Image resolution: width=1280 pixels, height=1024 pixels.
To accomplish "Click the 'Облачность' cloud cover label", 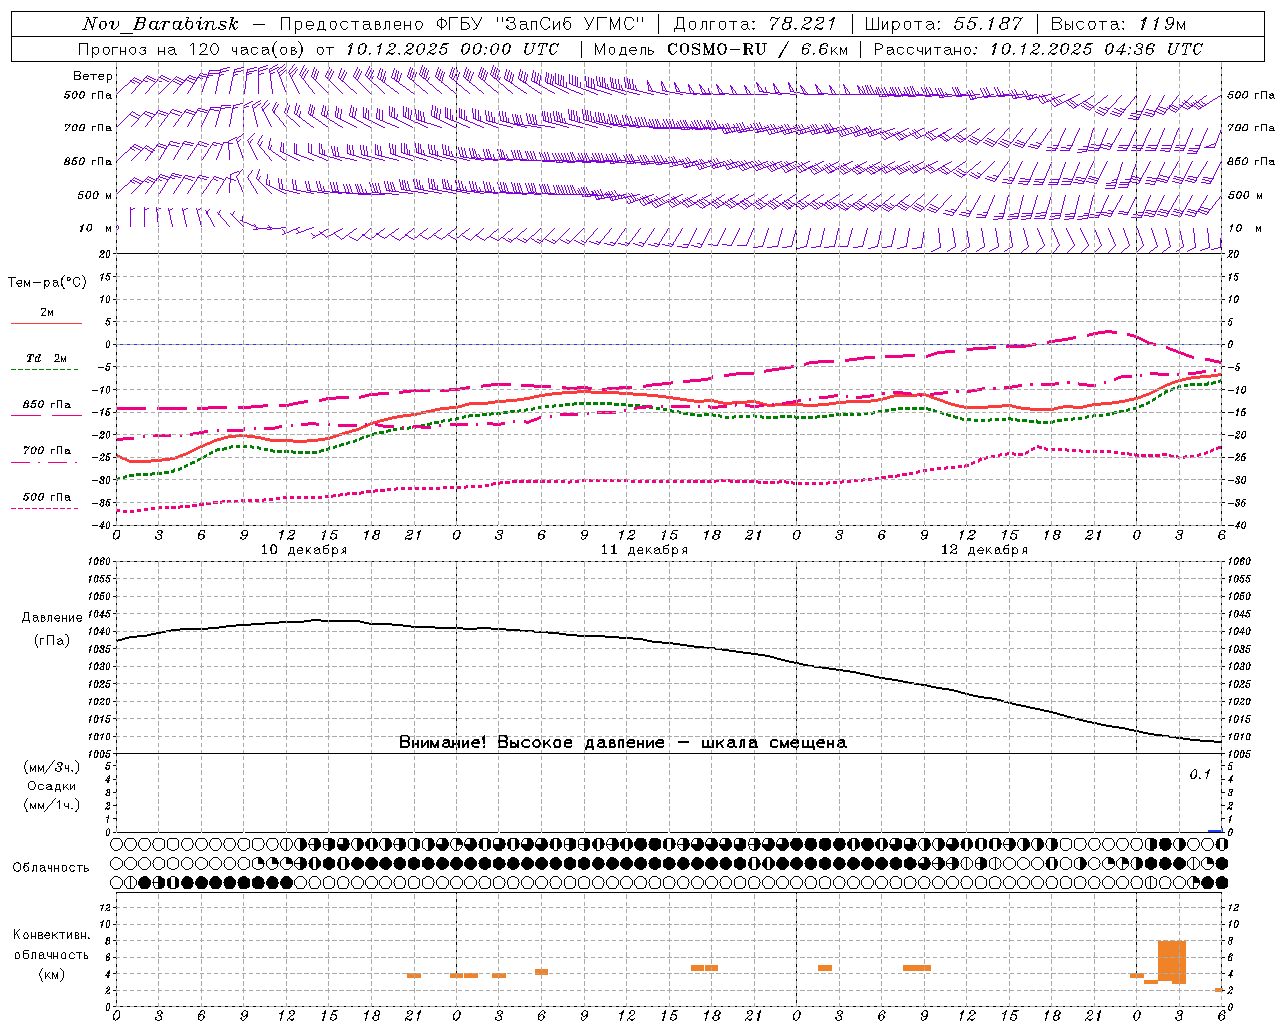I will coord(51,868).
